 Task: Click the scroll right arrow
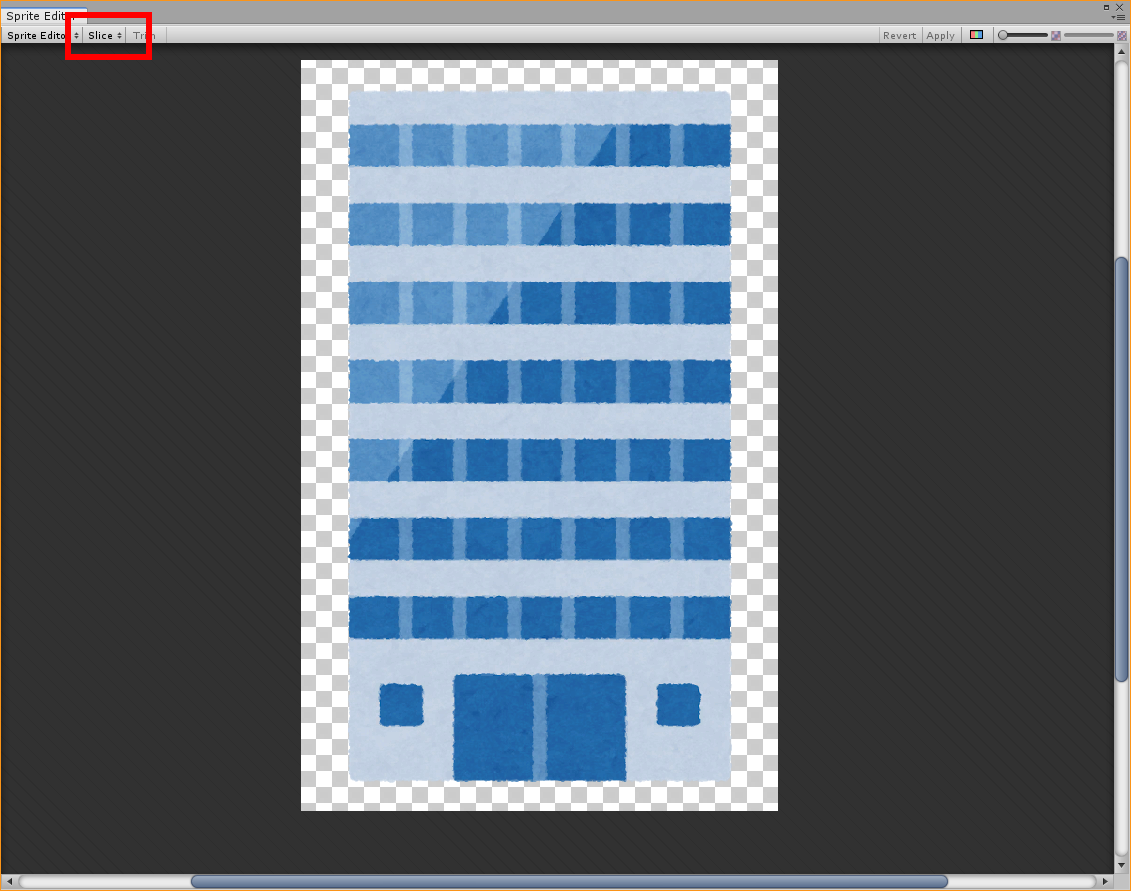[1105, 882]
